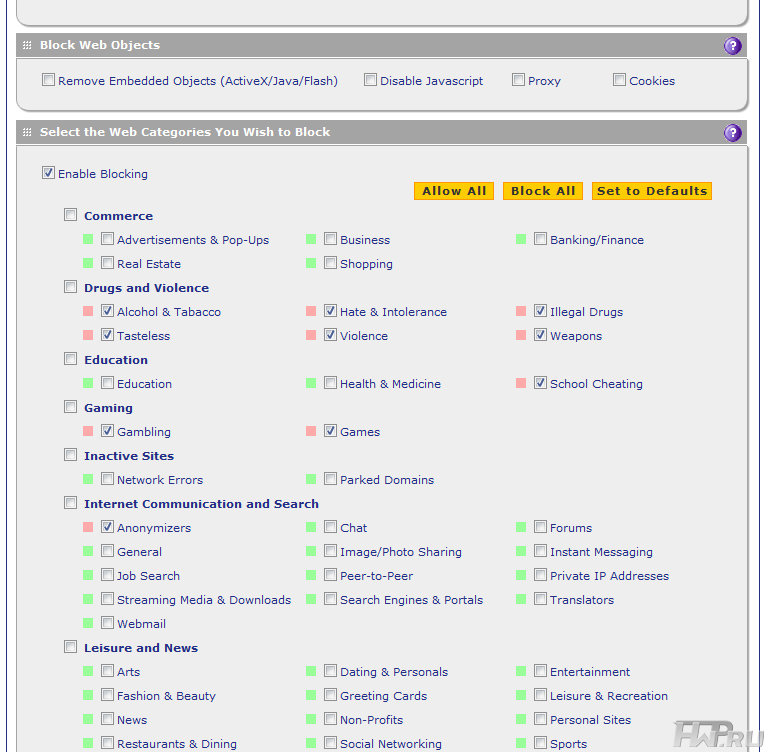769x752 pixels.
Task: Toggle the Drugs and Violence group checkbox
Action: point(70,287)
